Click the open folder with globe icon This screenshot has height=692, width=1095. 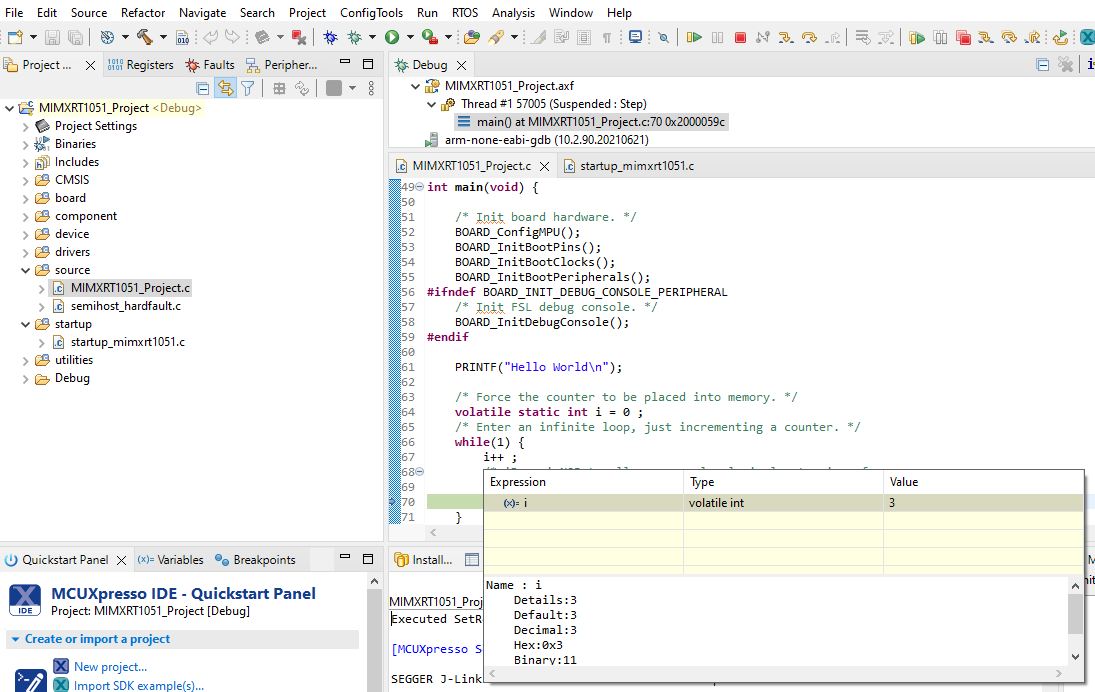[x=472, y=37]
